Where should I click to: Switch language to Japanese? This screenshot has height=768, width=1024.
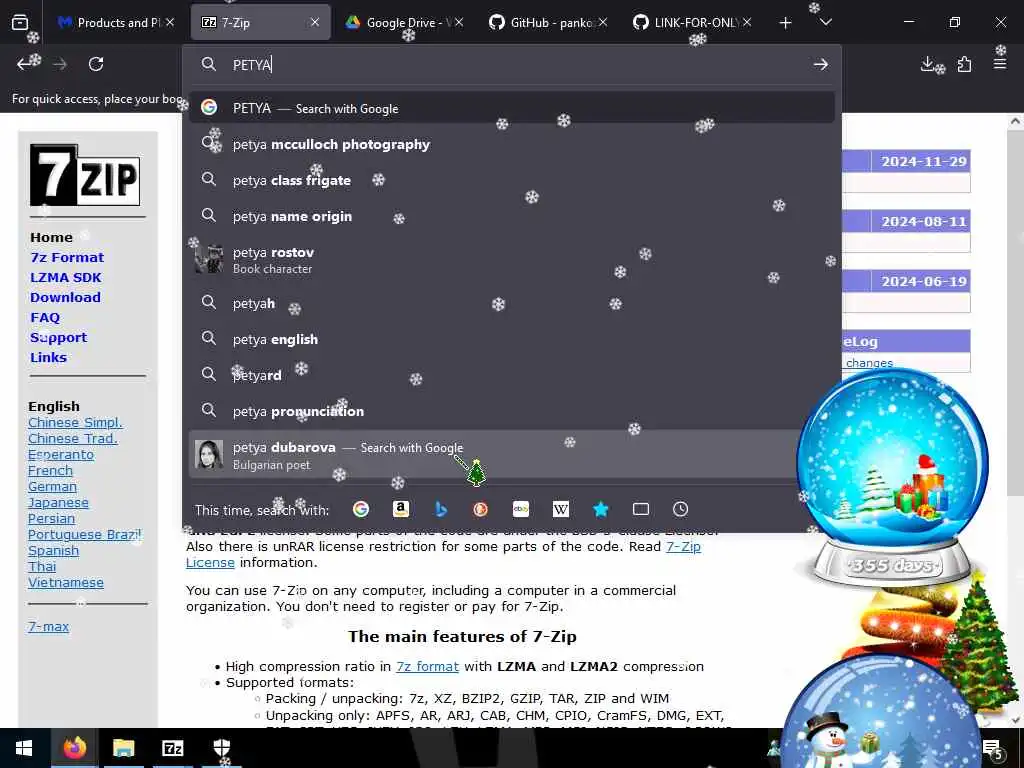click(x=58, y=503)
